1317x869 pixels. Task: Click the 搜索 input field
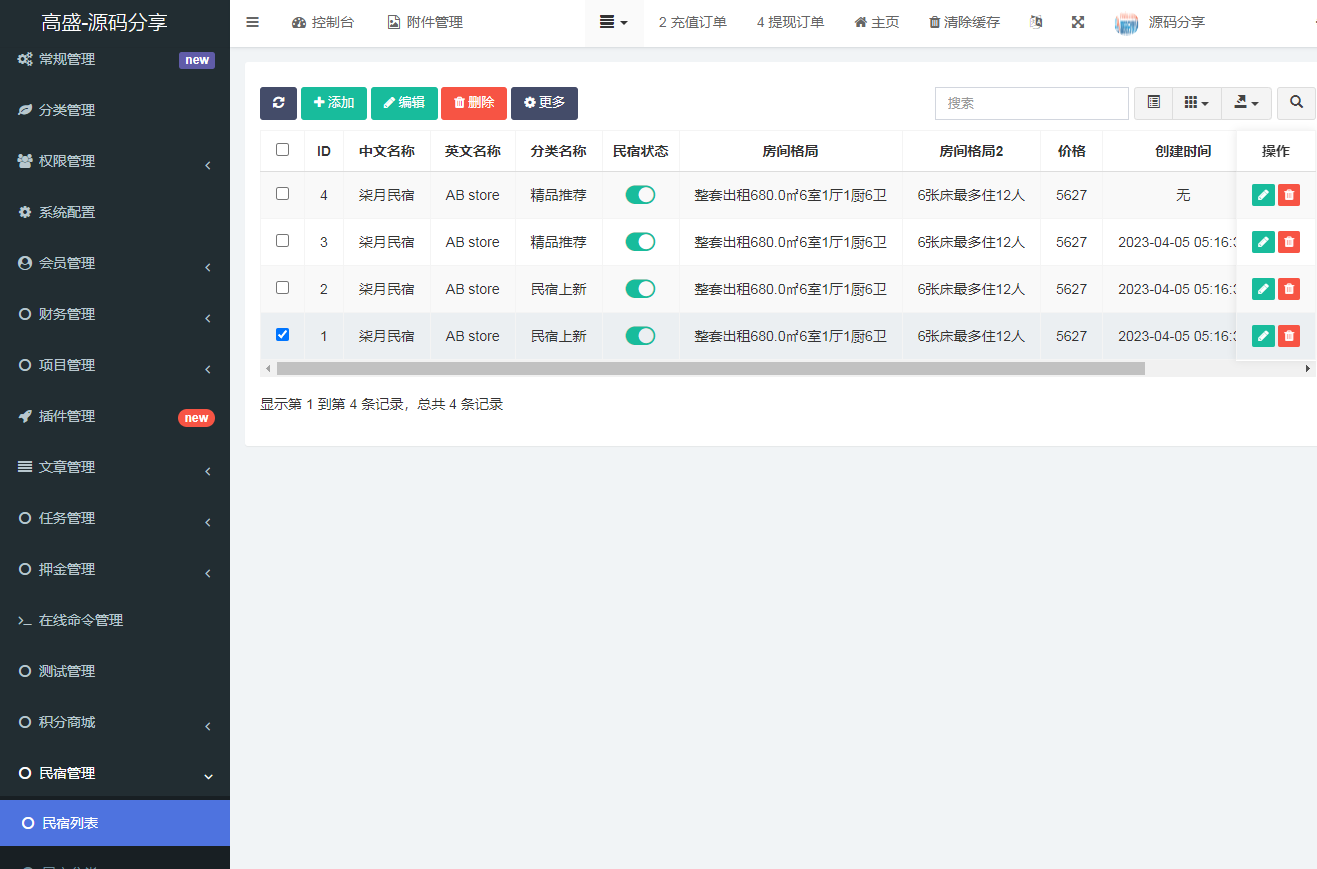(x=1031, y=103)
